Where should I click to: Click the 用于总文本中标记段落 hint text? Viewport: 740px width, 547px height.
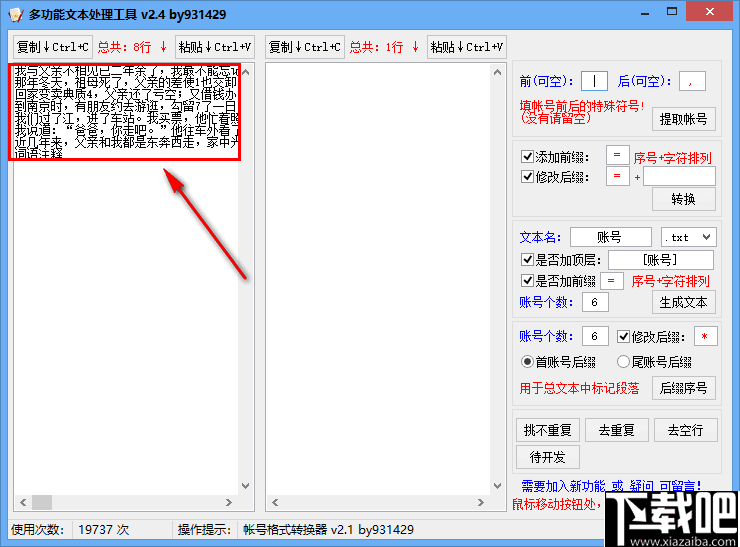coord(579,388)
